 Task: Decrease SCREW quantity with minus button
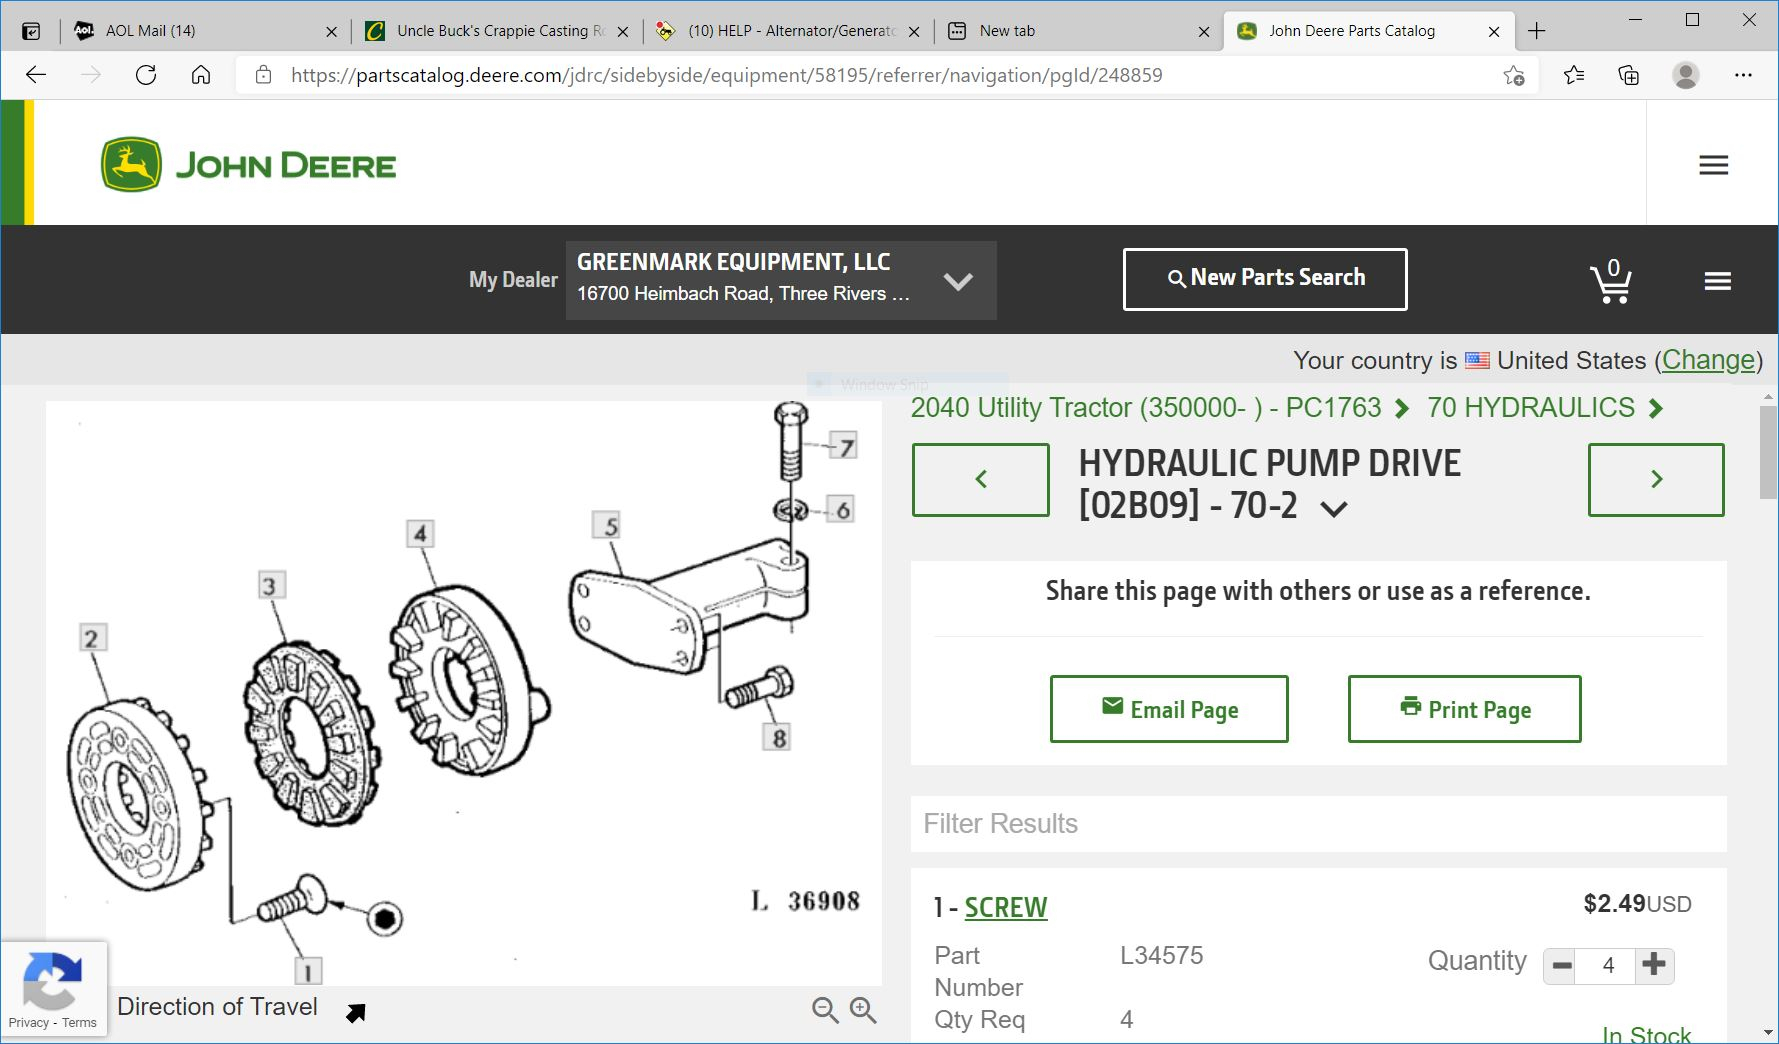point(1561,966)
